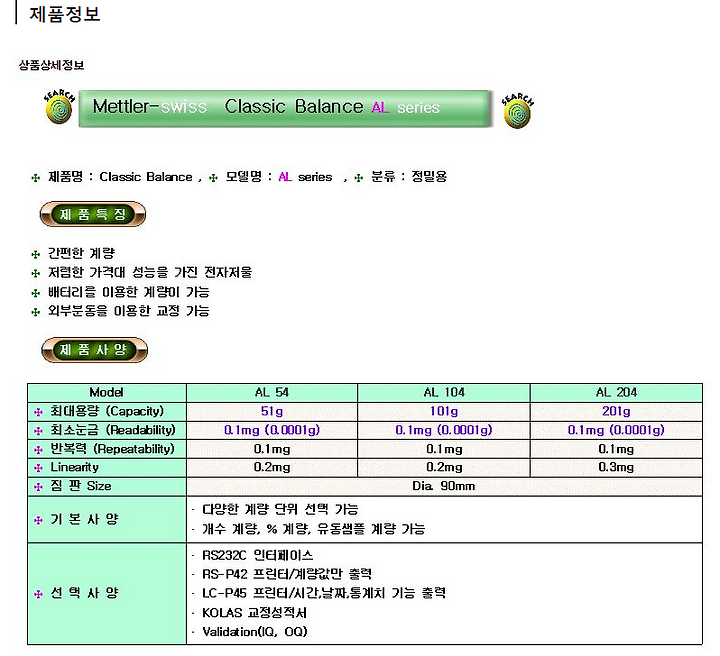Click the bullet icon in 최대용량 row
720x656 pixels.
(39, 412)
